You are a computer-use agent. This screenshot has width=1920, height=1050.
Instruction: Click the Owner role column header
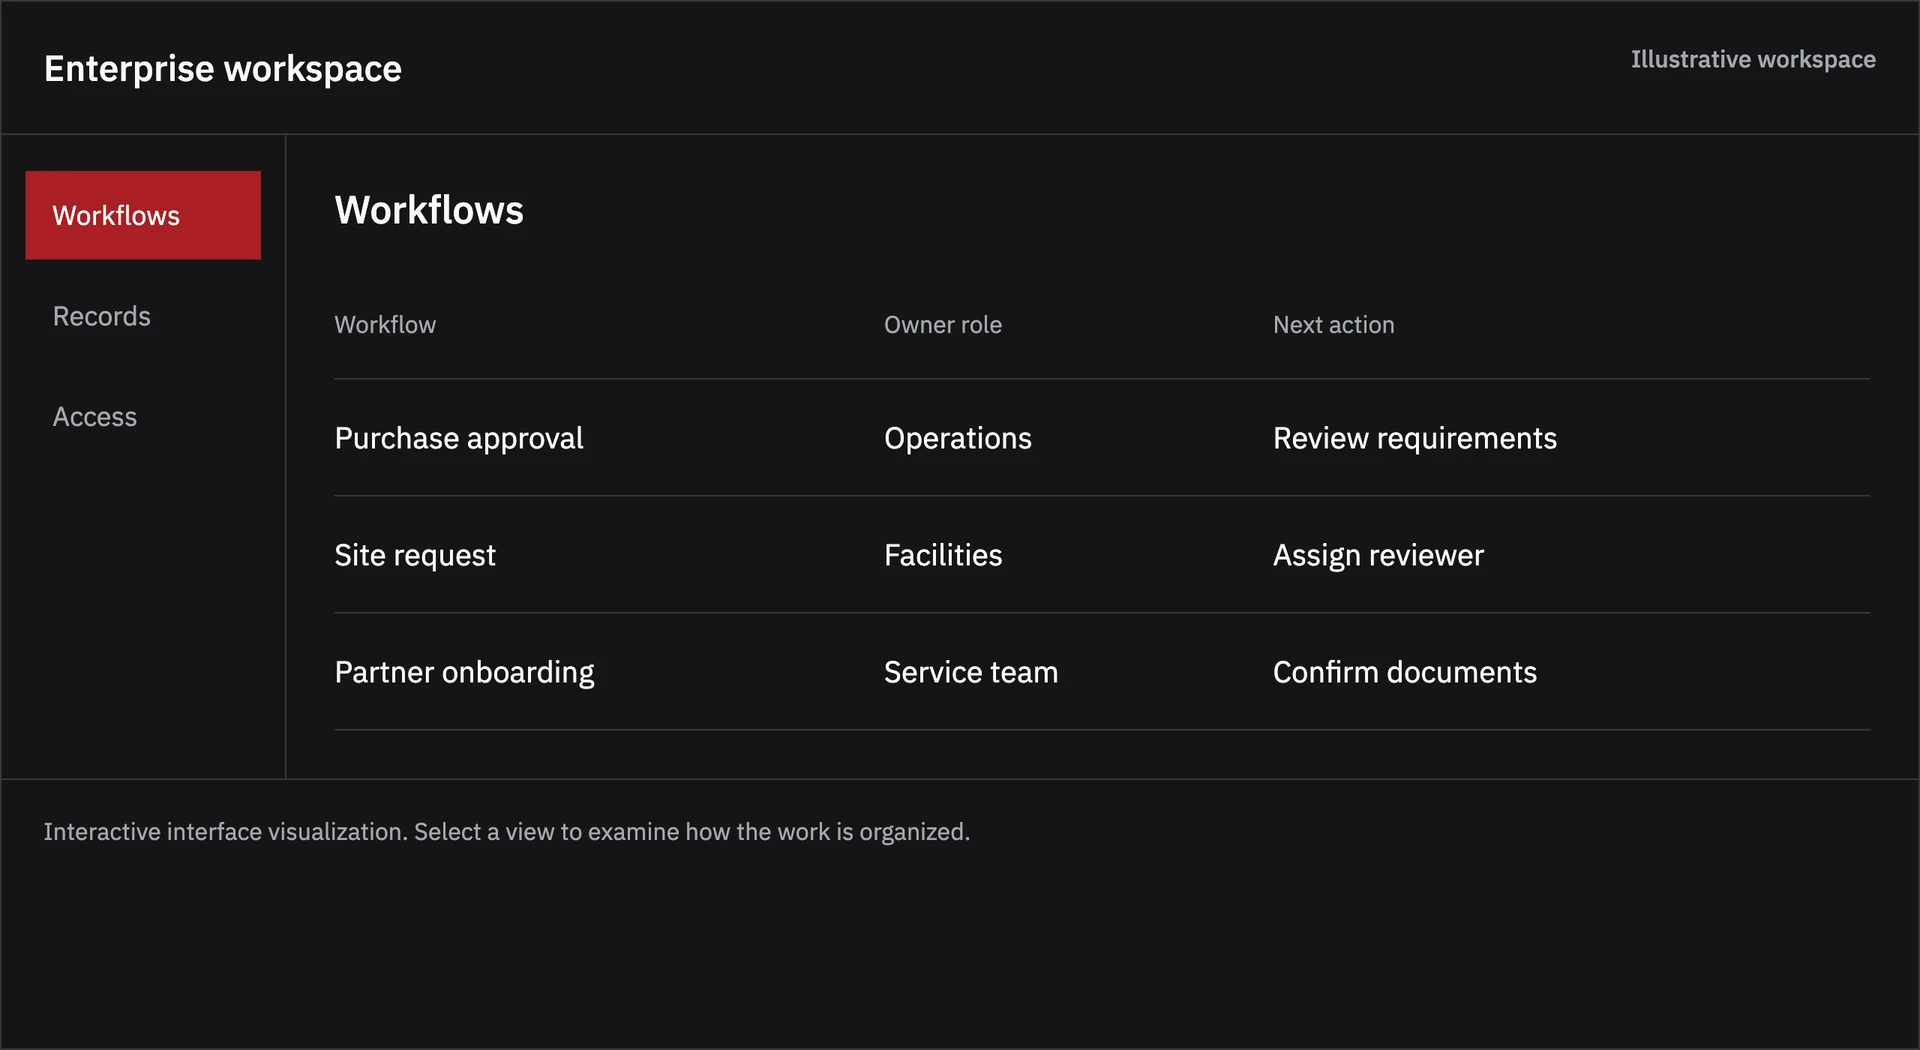pos(943,325)
